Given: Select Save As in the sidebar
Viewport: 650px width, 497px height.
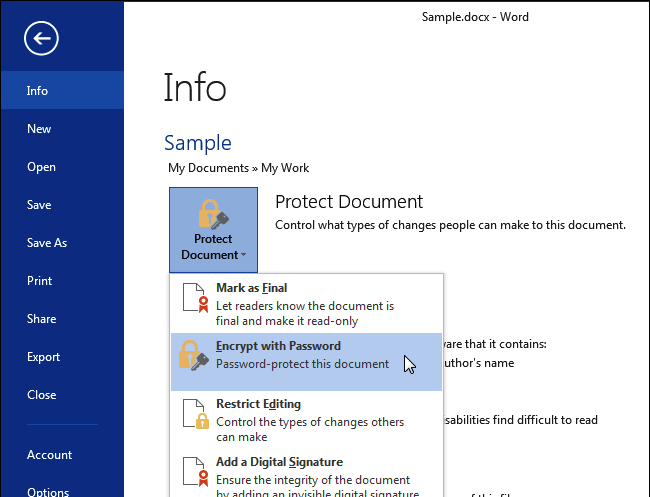Looking at the screenshot, I should coord(62,243).
